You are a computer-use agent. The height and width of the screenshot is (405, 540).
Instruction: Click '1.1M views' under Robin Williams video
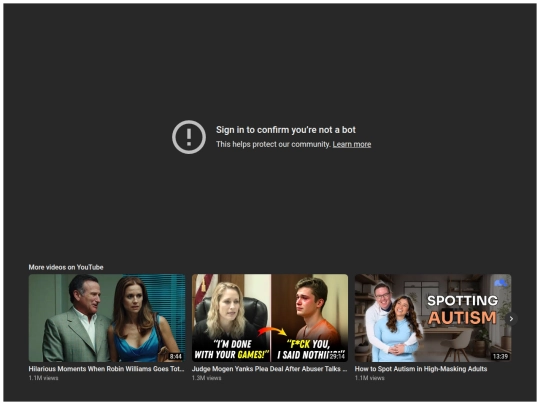click(43, 378)
